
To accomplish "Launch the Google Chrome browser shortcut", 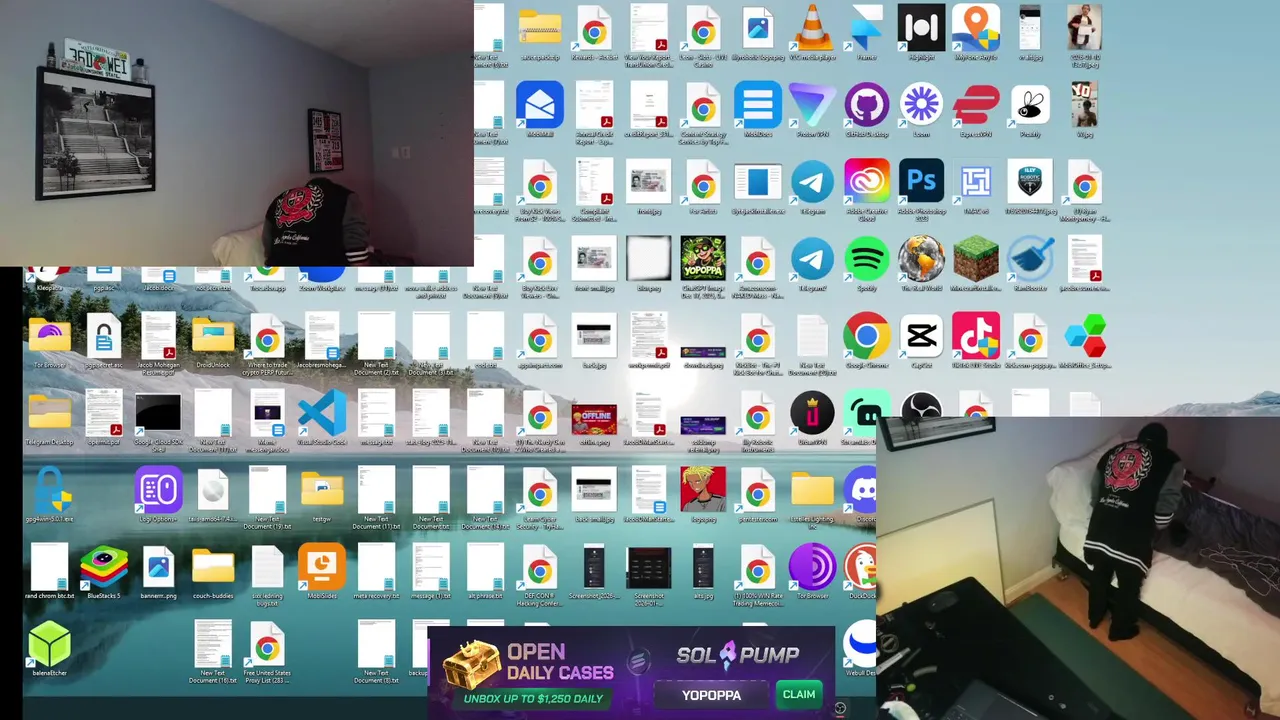I will click(866, 336).
